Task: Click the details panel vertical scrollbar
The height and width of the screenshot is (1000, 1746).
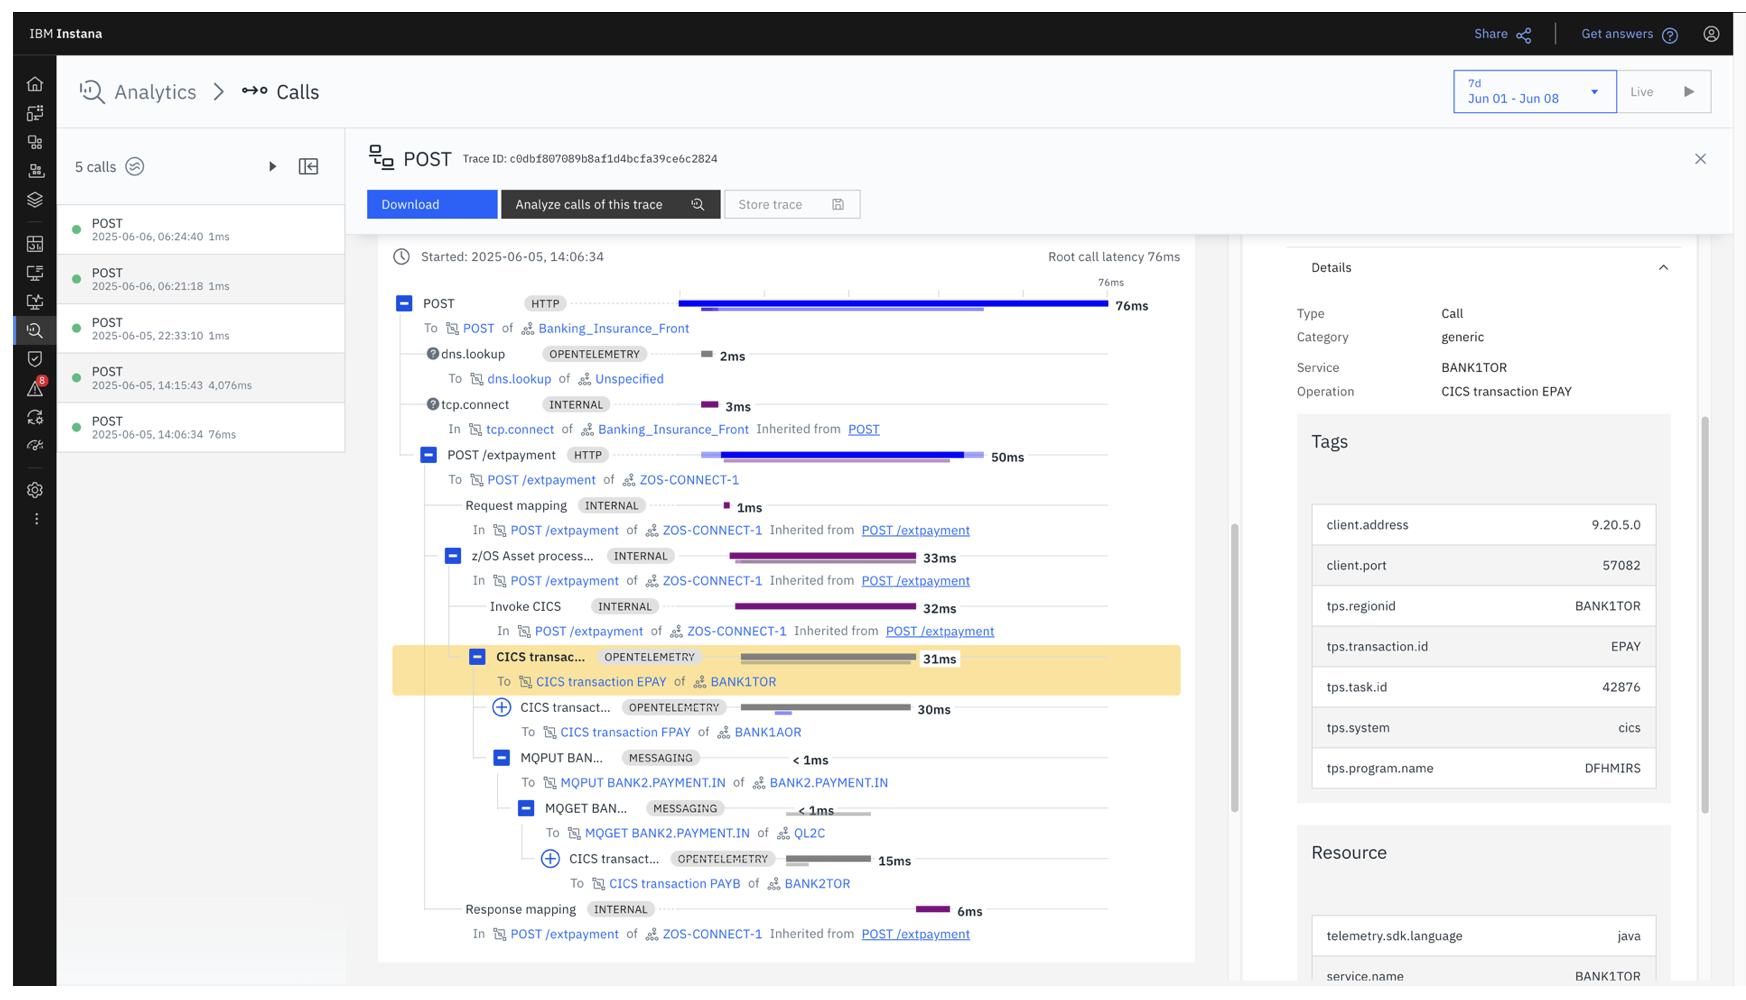Action: 1705,615
